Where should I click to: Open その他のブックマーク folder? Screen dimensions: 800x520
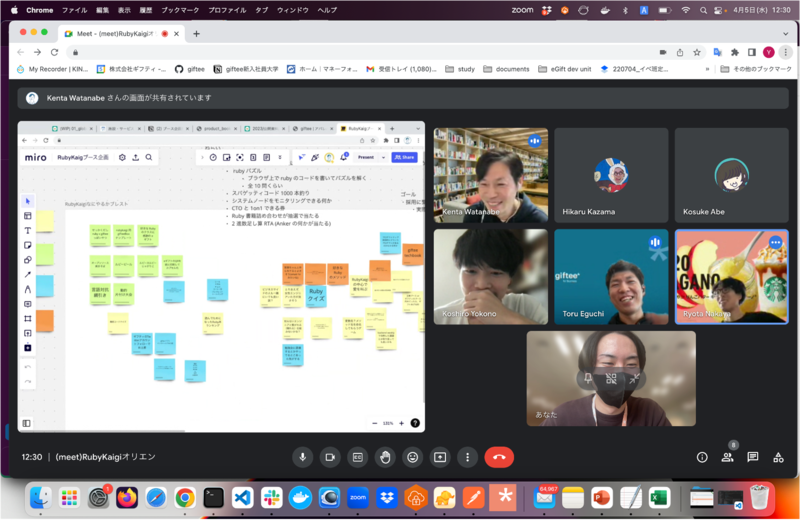point(756,69)
